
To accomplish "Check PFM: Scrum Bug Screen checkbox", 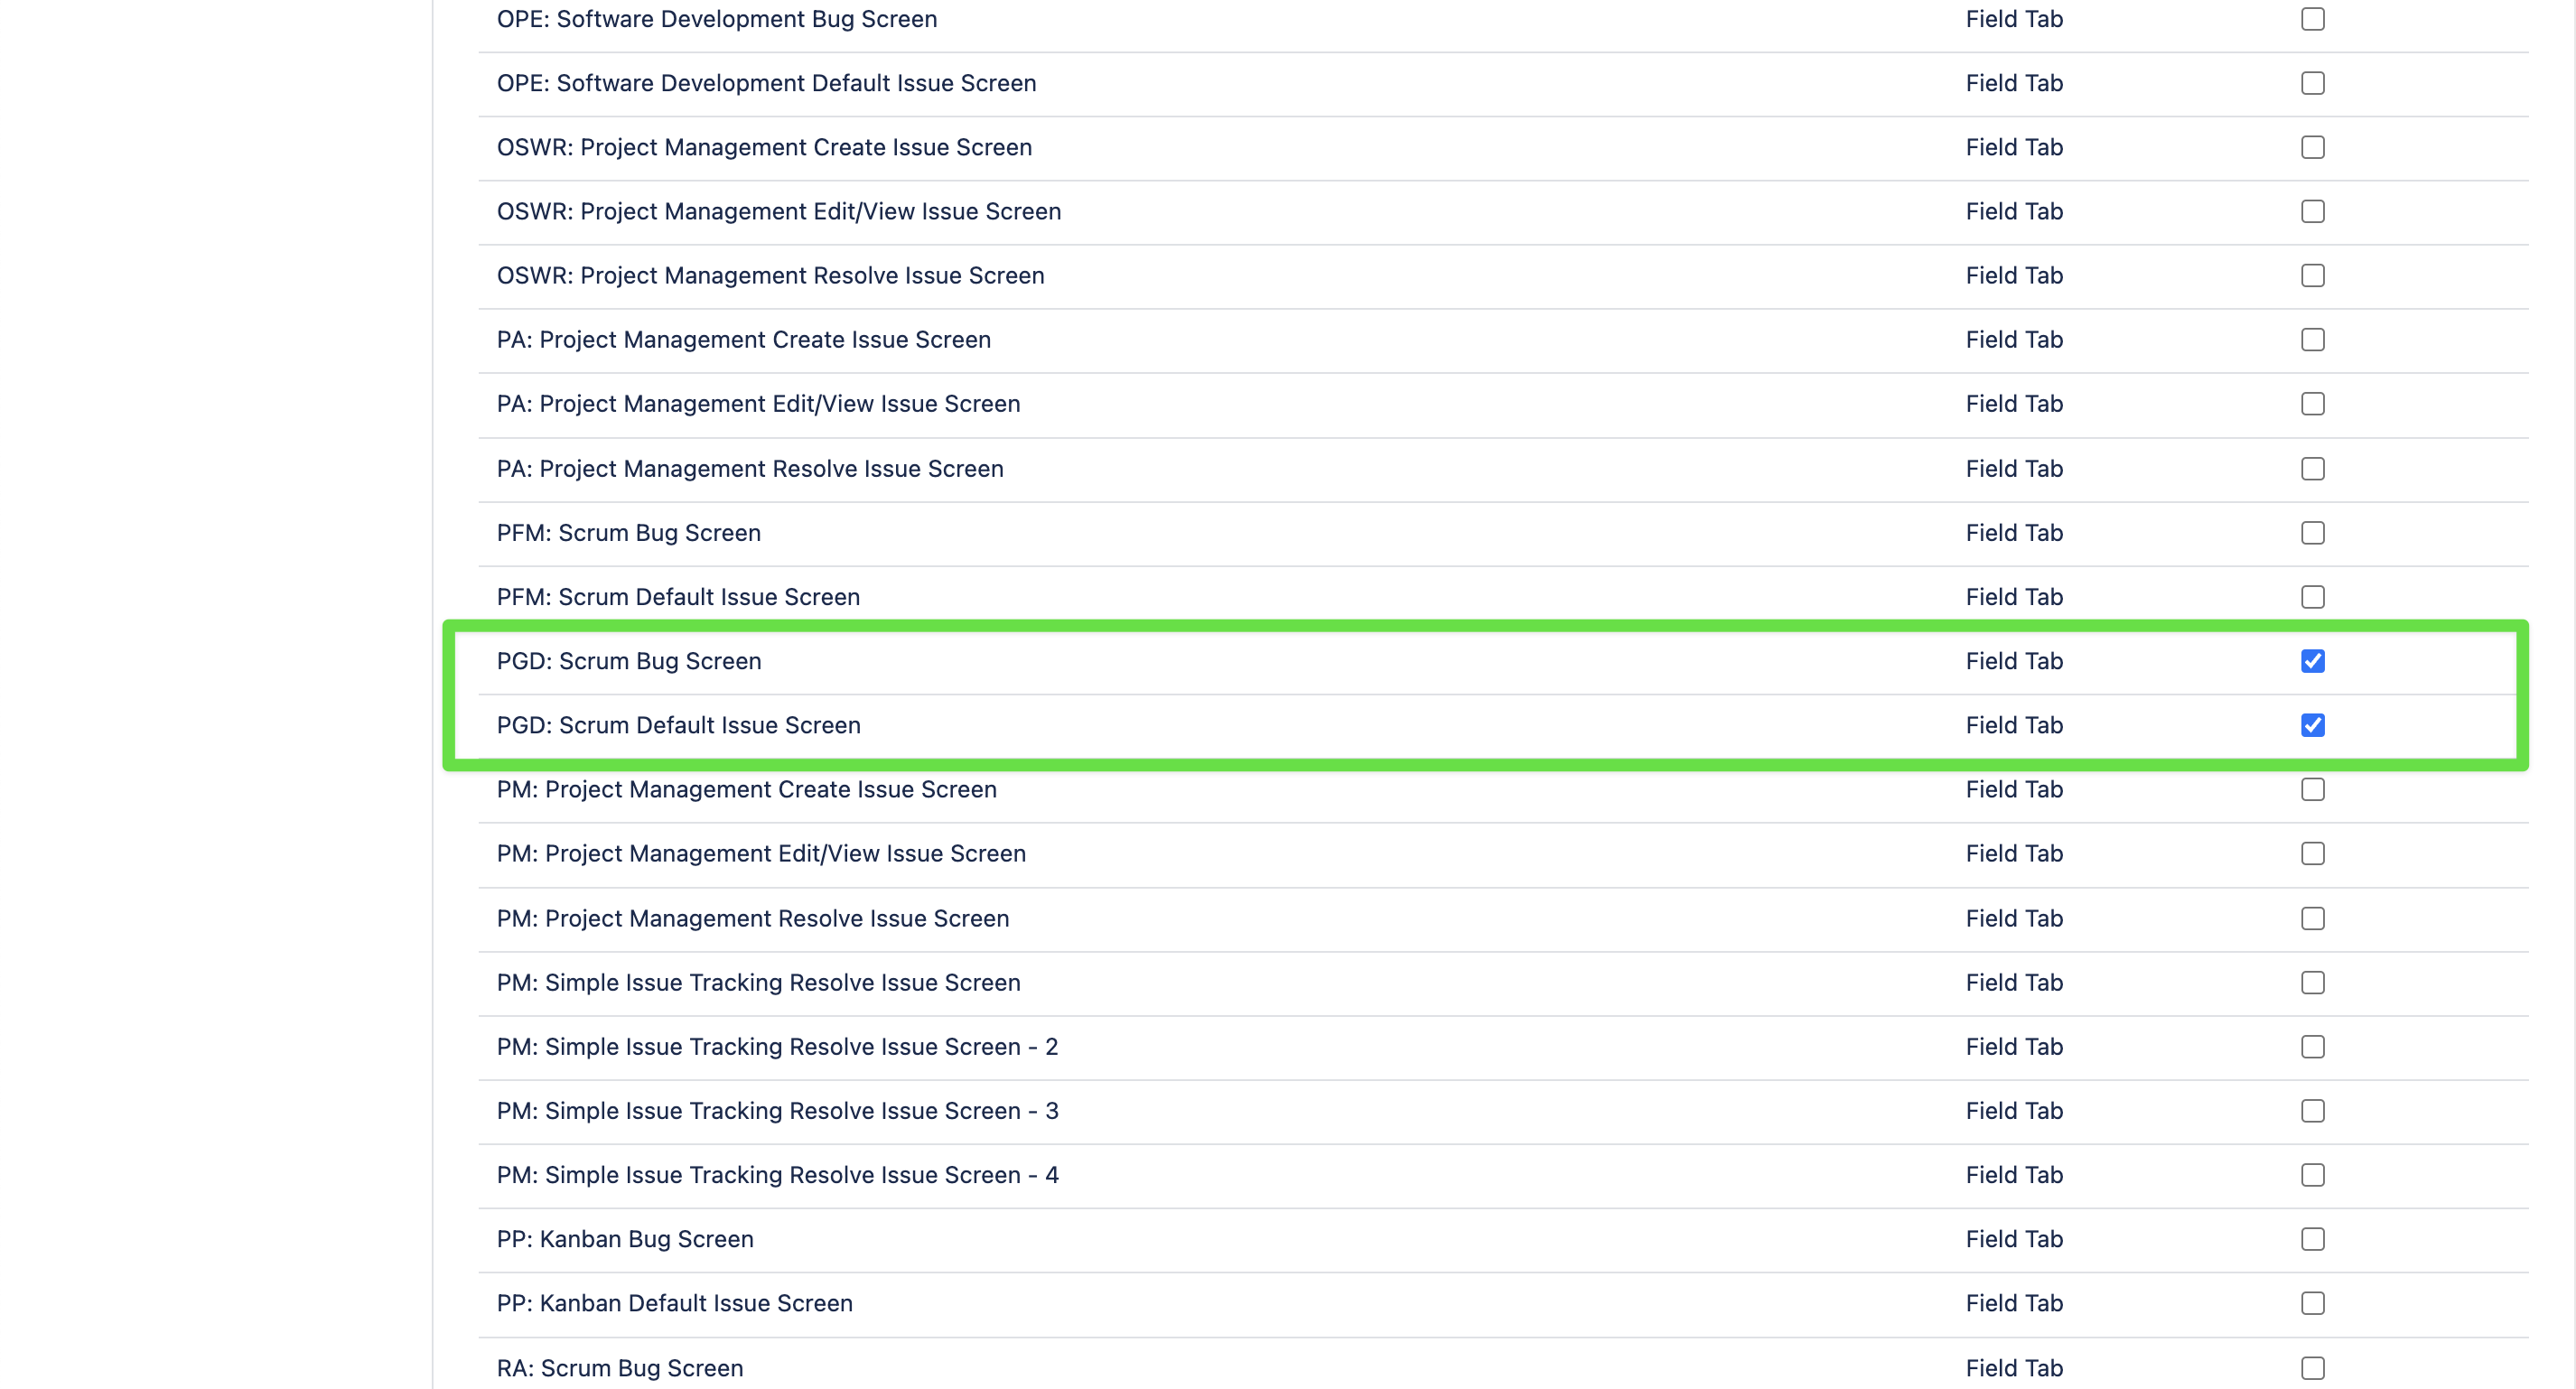I will [2312, 533].
